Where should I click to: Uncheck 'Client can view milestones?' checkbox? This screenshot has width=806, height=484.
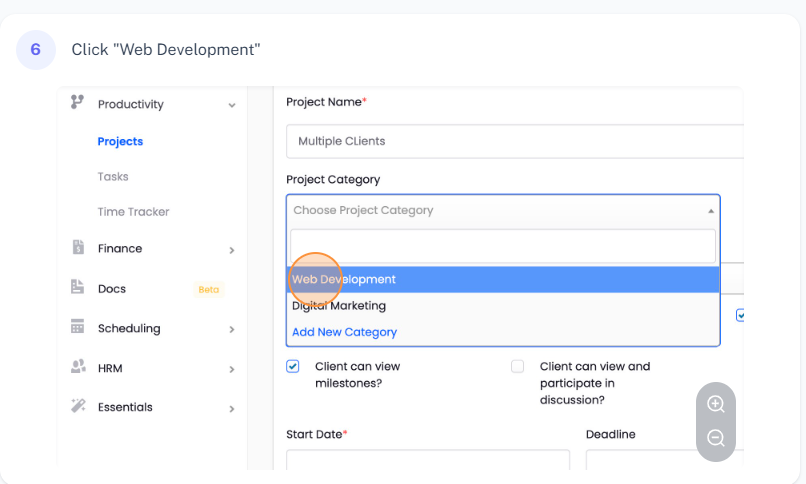pyautogui.click(x=293, y=367)
